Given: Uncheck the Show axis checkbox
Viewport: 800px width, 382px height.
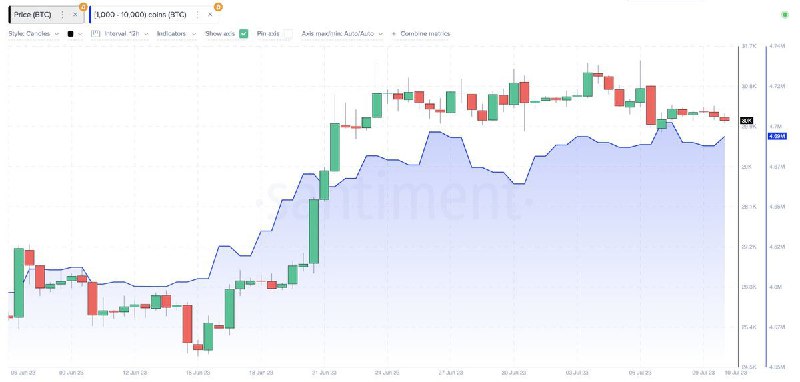Looking at the screenshot, I should 244,34.
